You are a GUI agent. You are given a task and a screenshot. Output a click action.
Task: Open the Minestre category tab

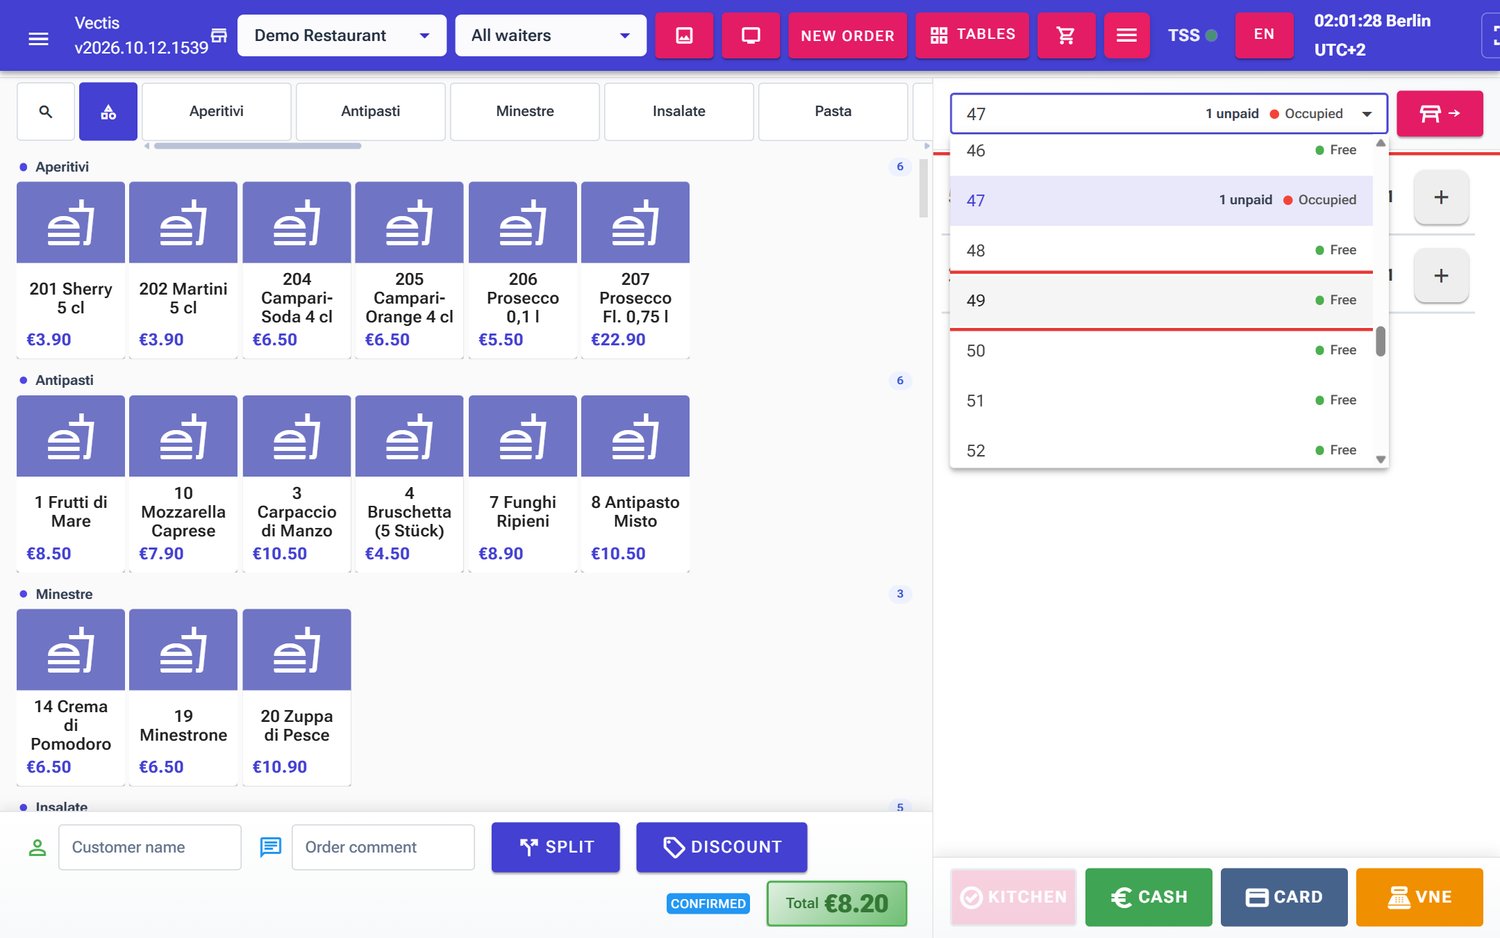click(525, 112)
